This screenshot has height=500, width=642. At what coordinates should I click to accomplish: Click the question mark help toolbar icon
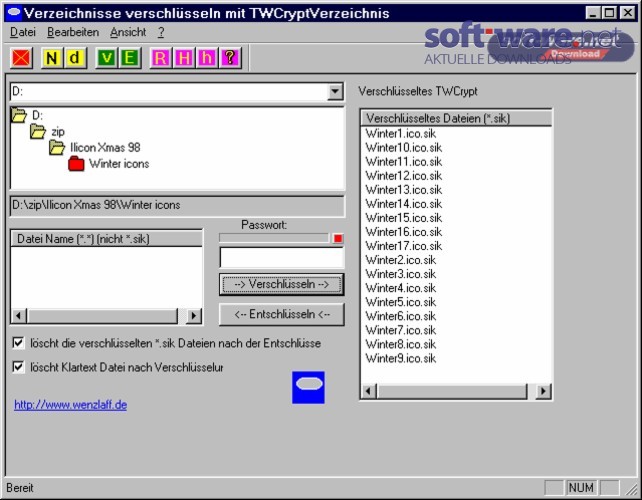click(x=231, y=58)
